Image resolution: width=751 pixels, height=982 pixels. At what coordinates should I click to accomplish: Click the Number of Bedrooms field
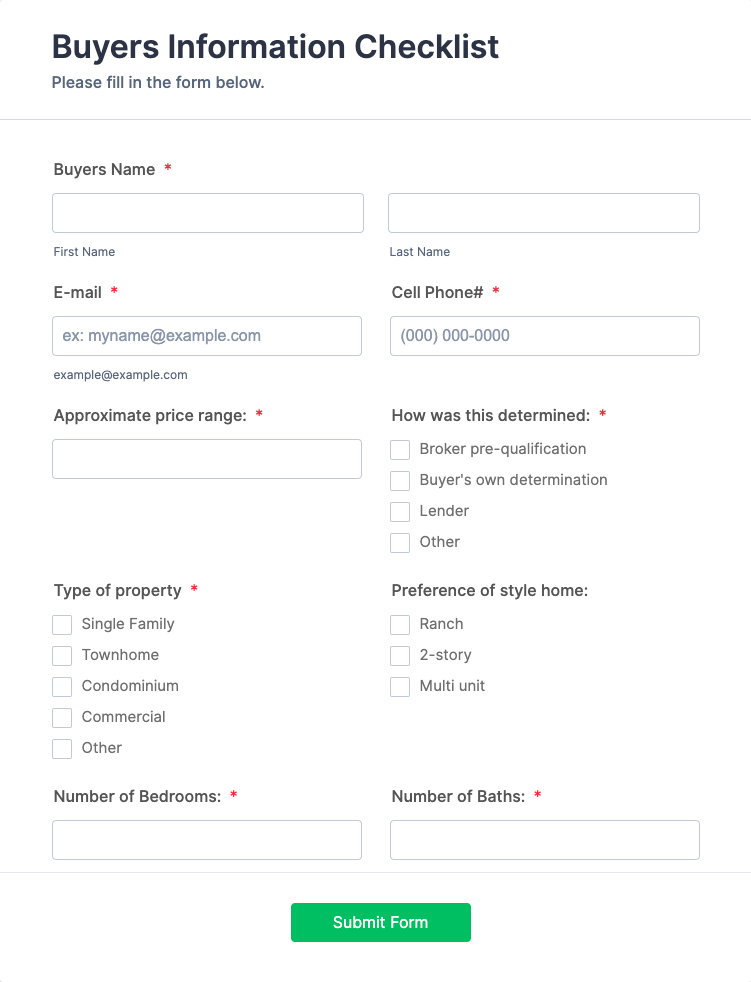(x=207, y=840)
